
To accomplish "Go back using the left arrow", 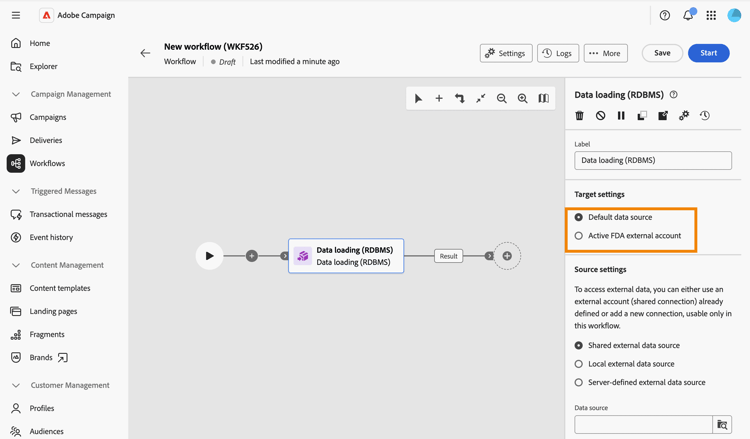I will tap(145, 53).
